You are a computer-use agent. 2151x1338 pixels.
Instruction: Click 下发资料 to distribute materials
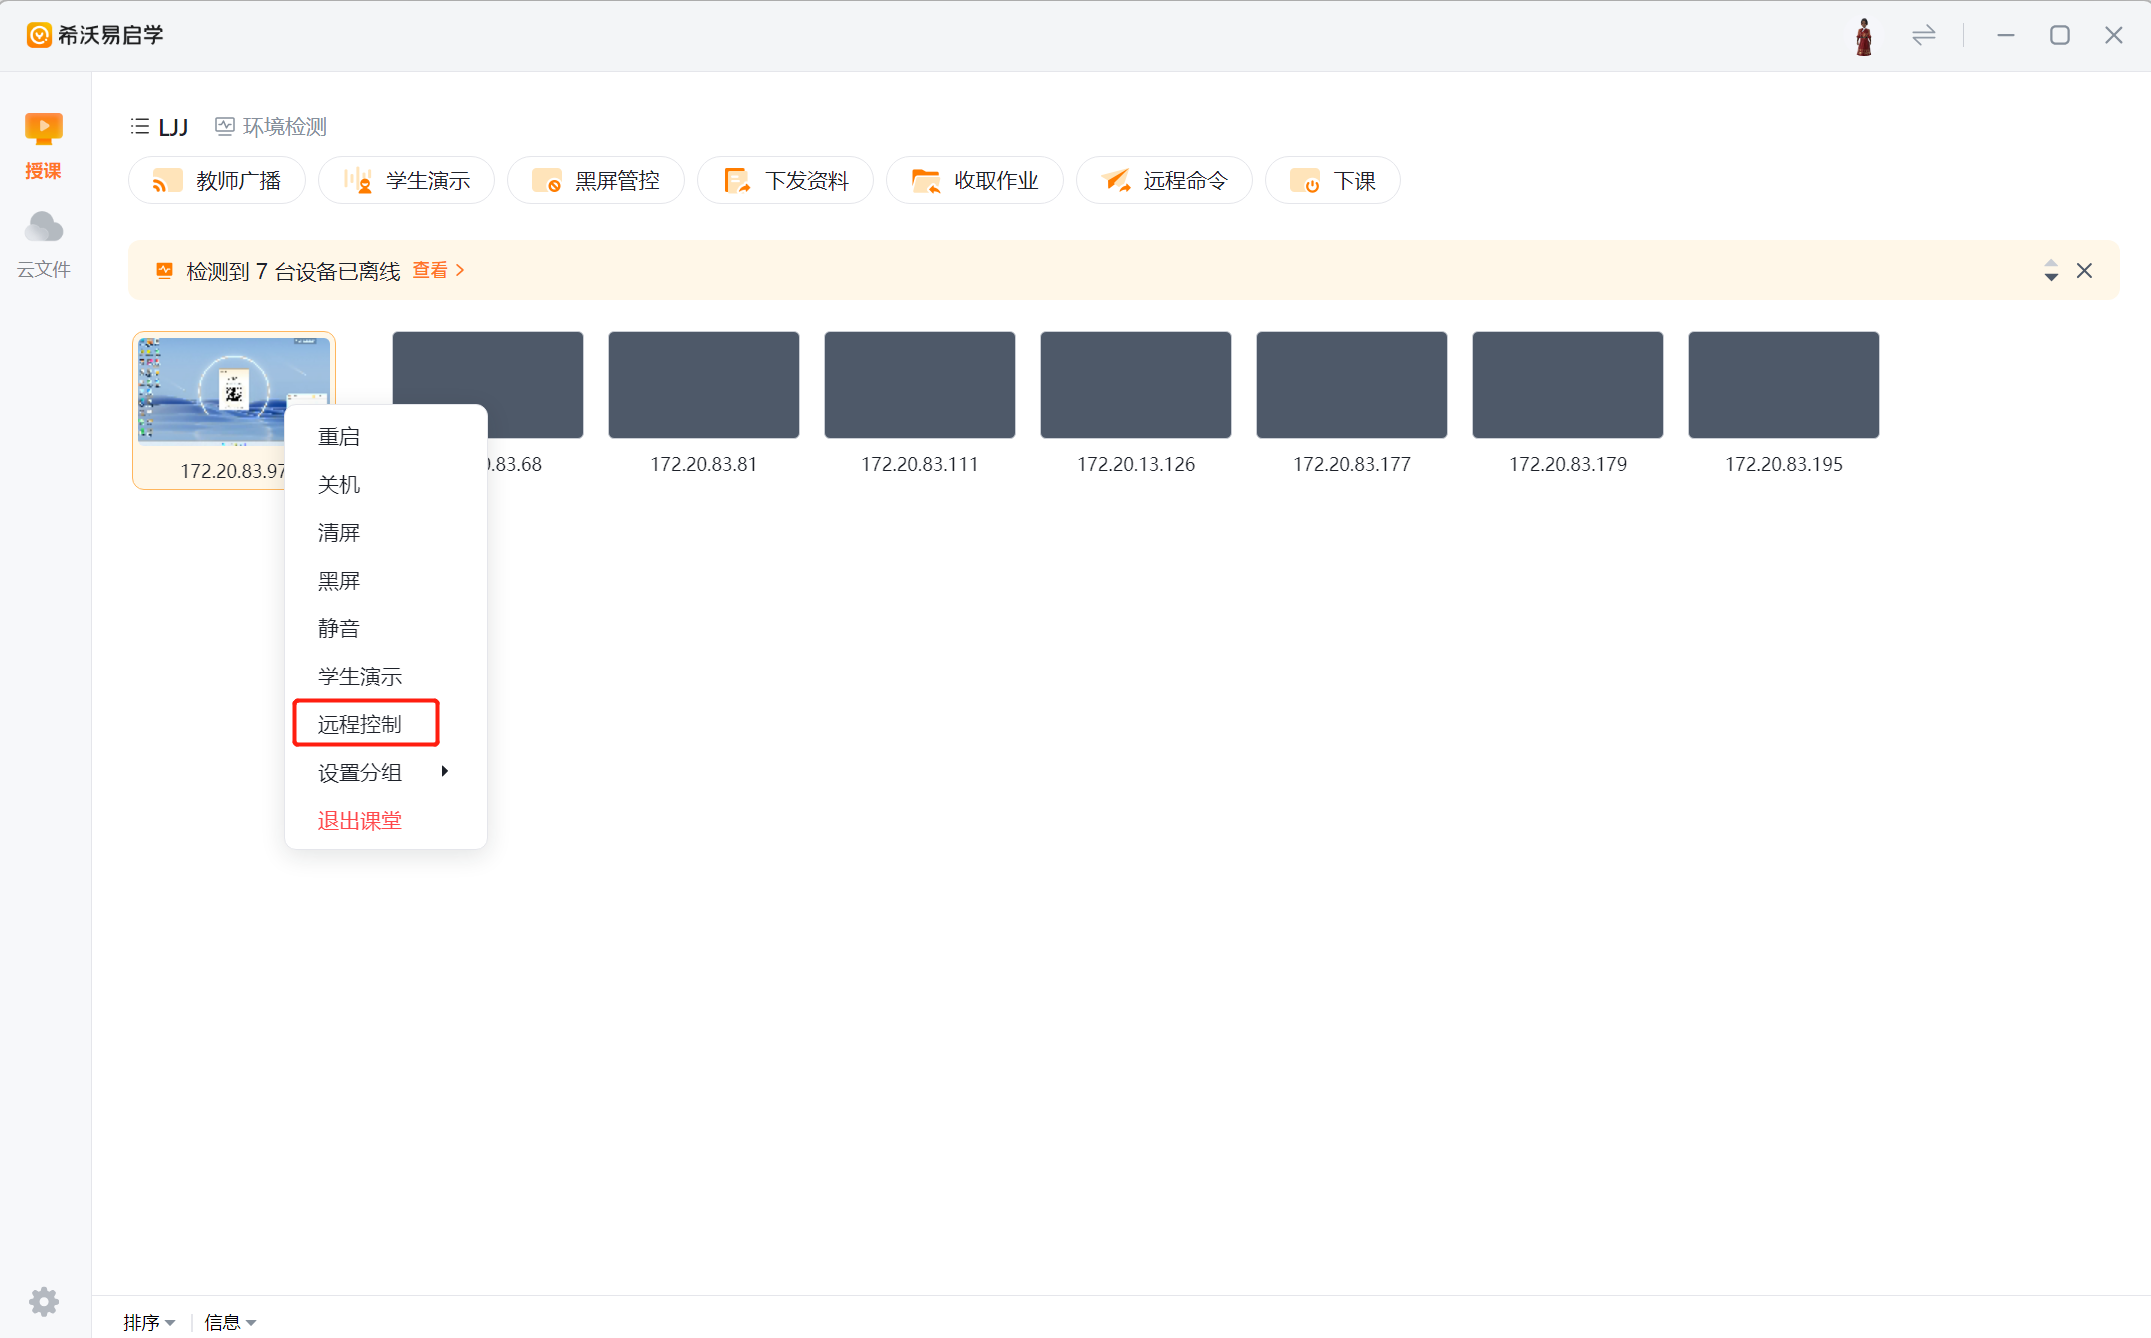(785, 181)
